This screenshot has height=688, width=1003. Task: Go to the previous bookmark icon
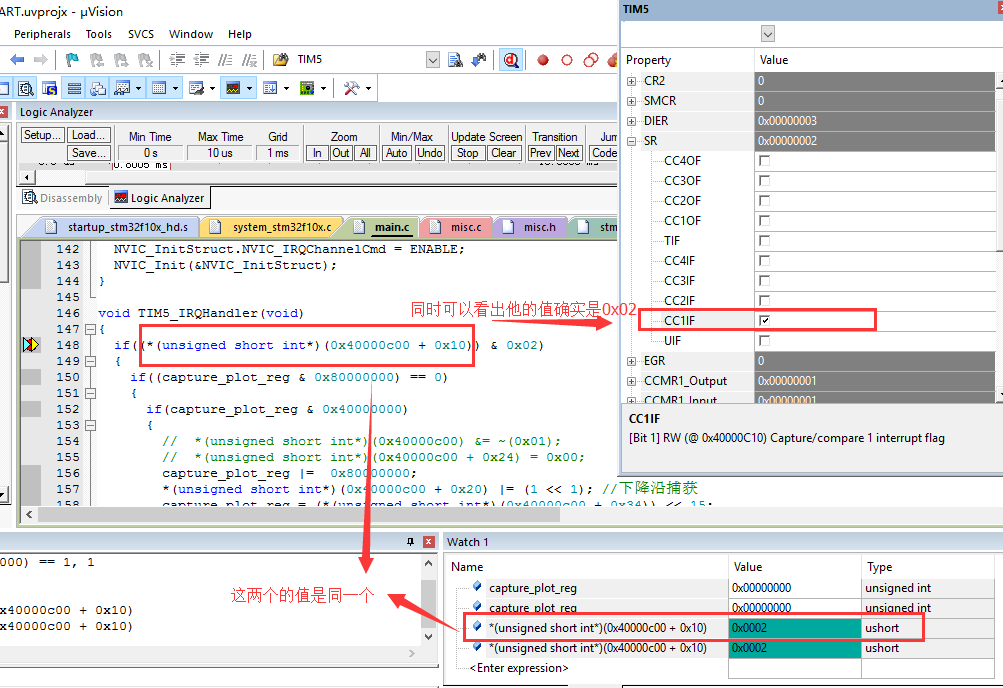[x=97, y=59]
